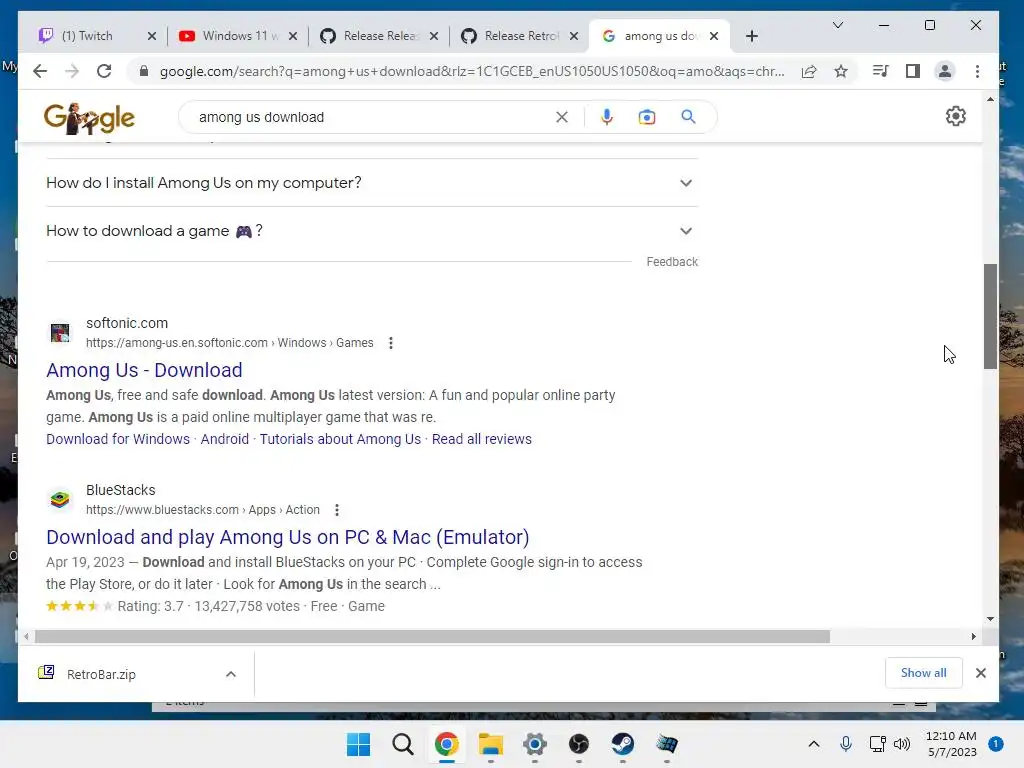Focus the among us download search field

tap(372, 117)
